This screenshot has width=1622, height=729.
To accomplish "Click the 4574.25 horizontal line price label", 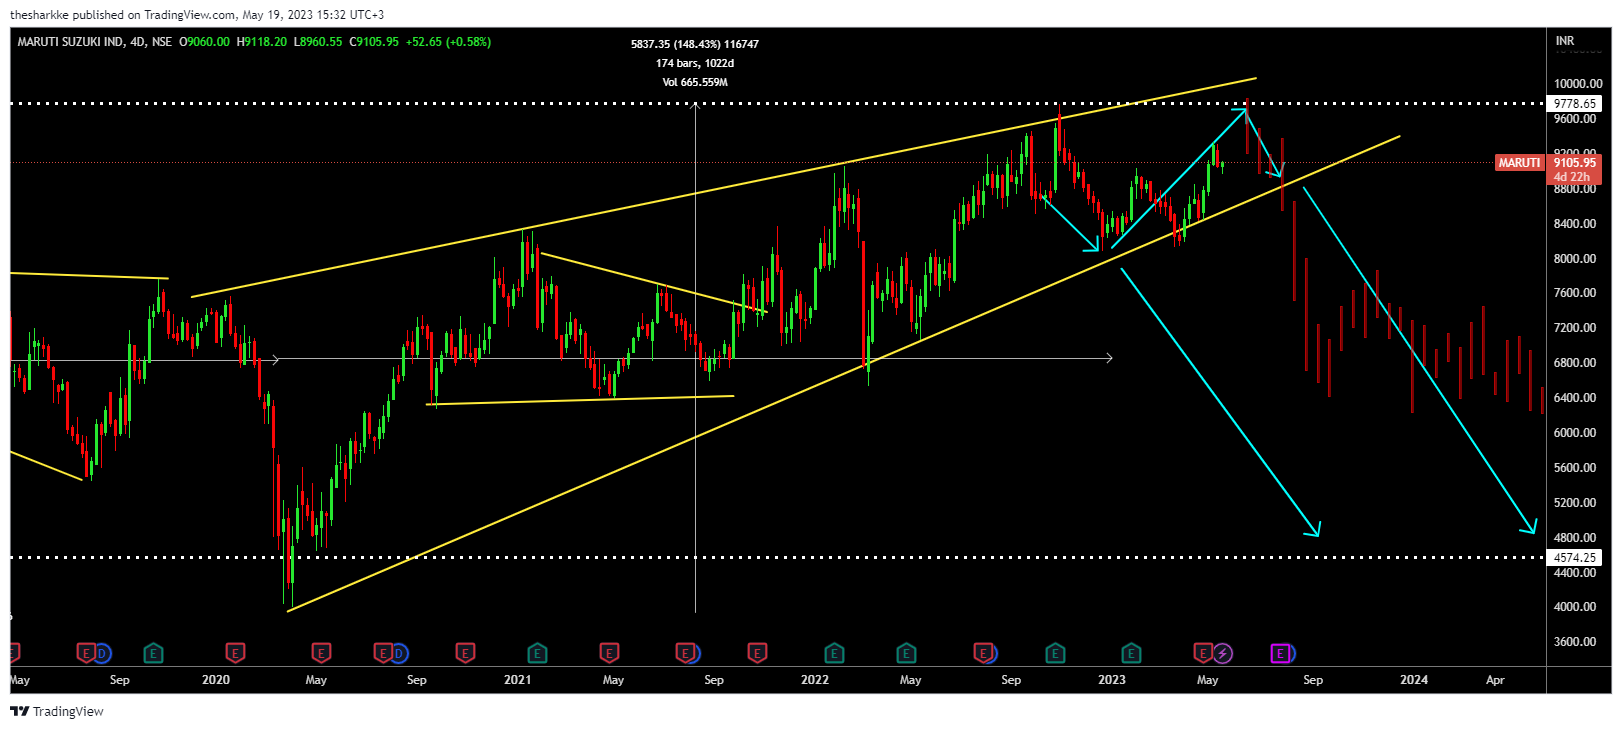I will pos(1575,557).
